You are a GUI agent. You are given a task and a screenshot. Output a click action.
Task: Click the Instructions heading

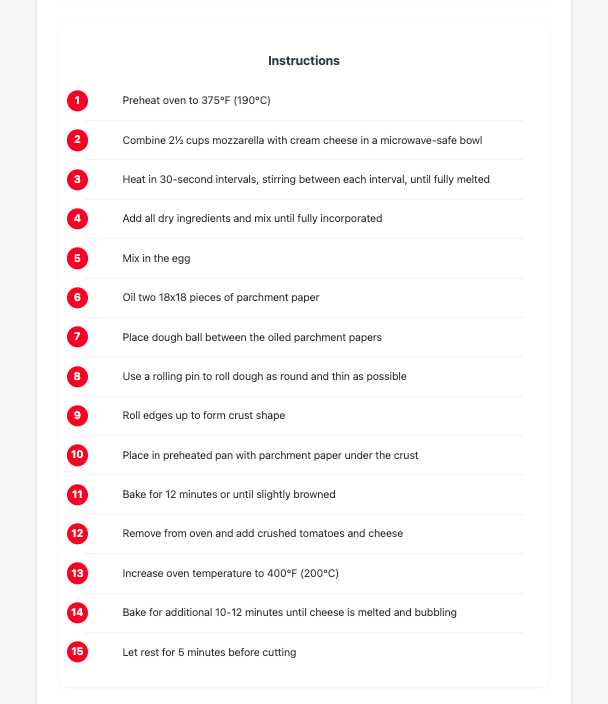[x=304, y=61]
